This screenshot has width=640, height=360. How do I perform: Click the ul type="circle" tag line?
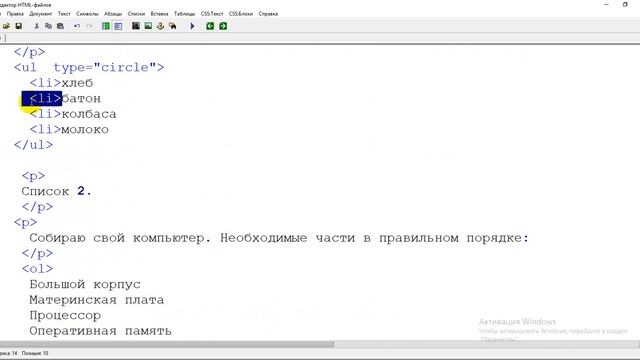[x=89, y=67]
